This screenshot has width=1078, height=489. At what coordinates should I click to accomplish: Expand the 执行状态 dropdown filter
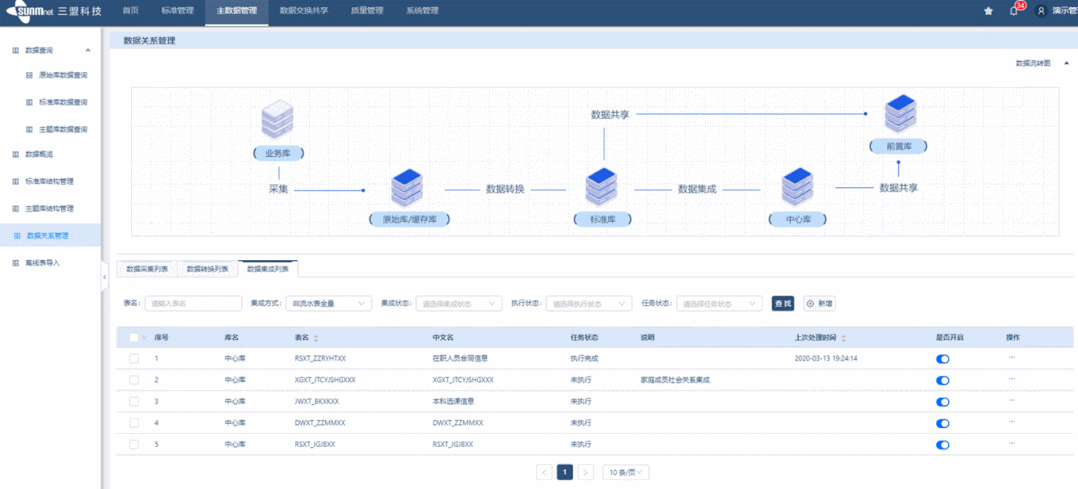point(588,303)
